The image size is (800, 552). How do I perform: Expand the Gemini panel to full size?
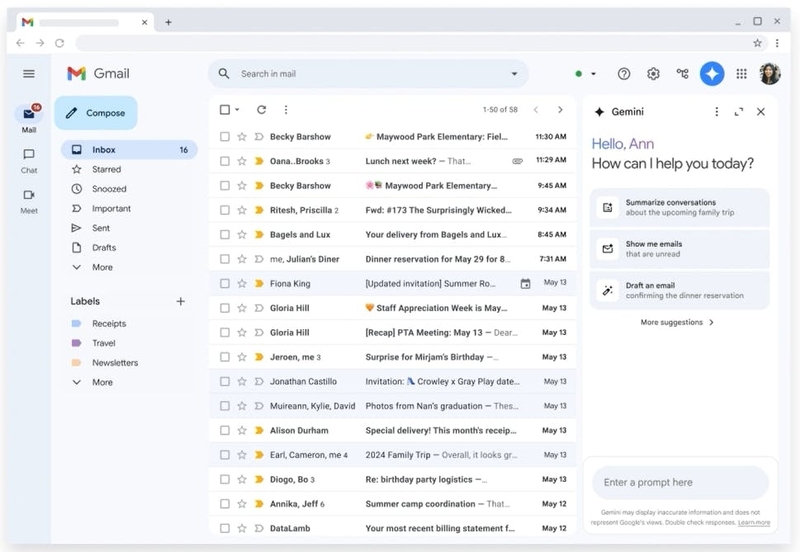738,112
